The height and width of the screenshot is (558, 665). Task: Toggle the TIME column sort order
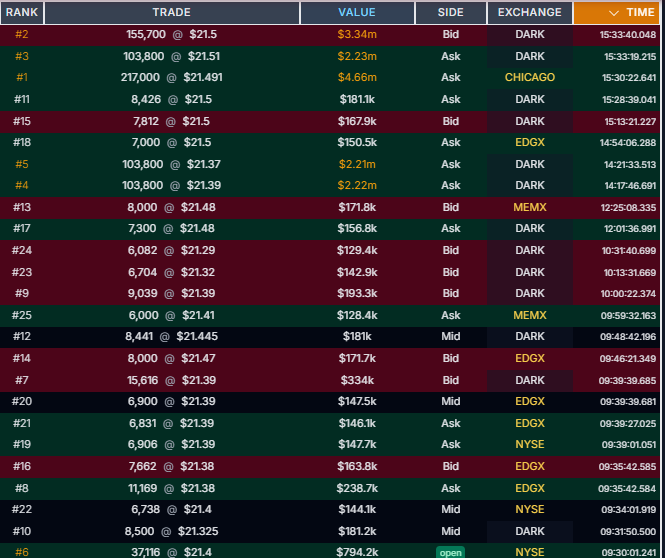(617, 13)
